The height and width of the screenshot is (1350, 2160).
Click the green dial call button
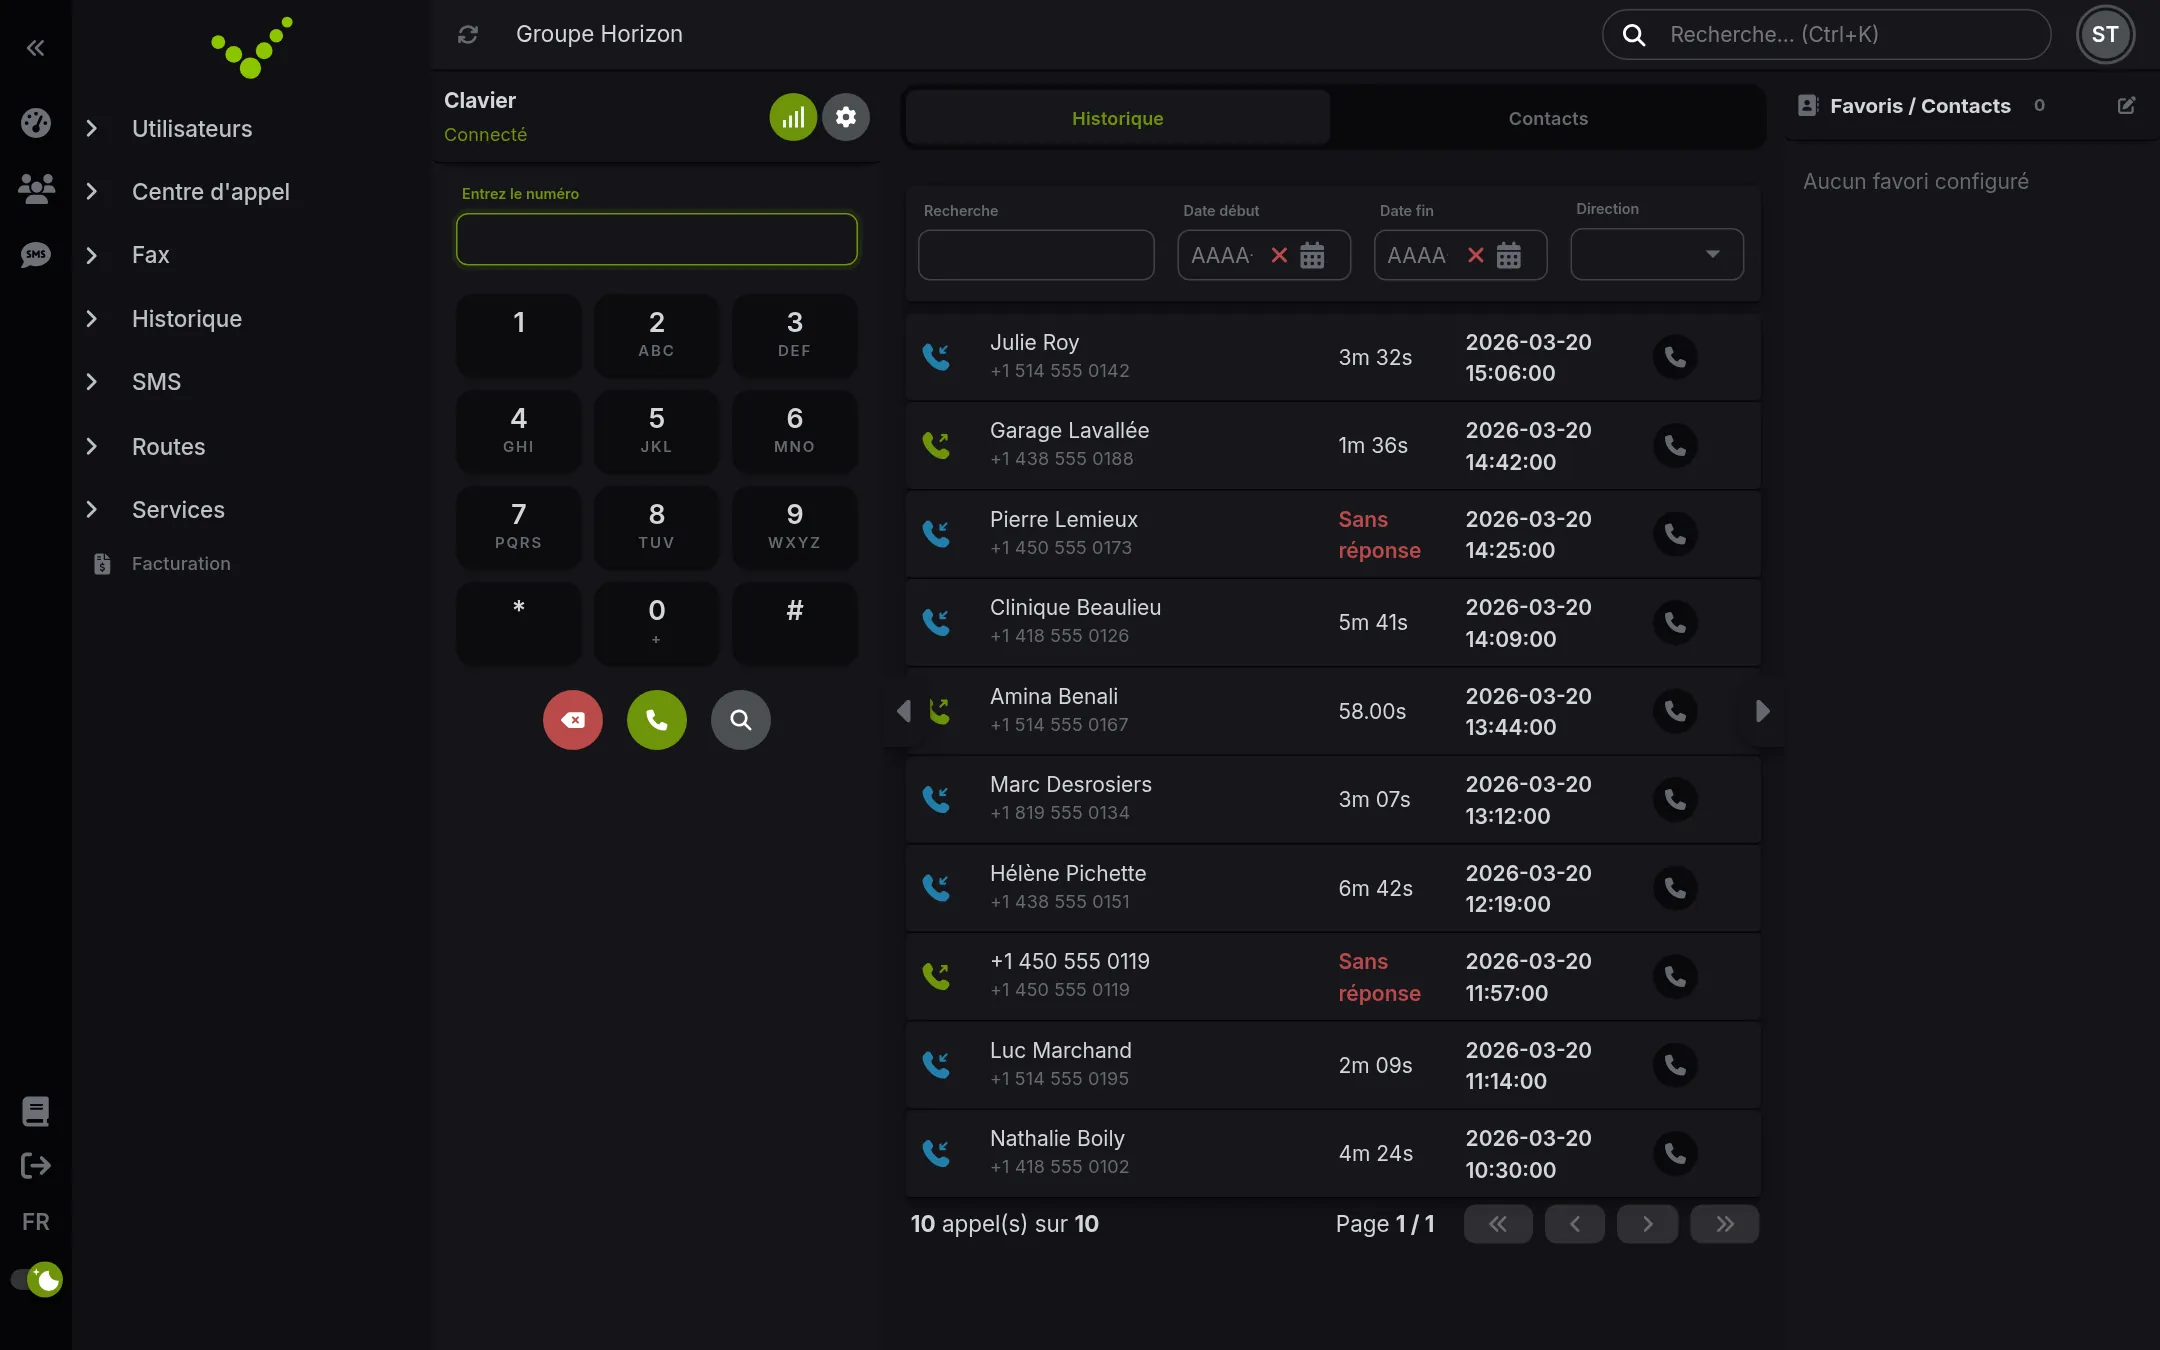[657, 720]
